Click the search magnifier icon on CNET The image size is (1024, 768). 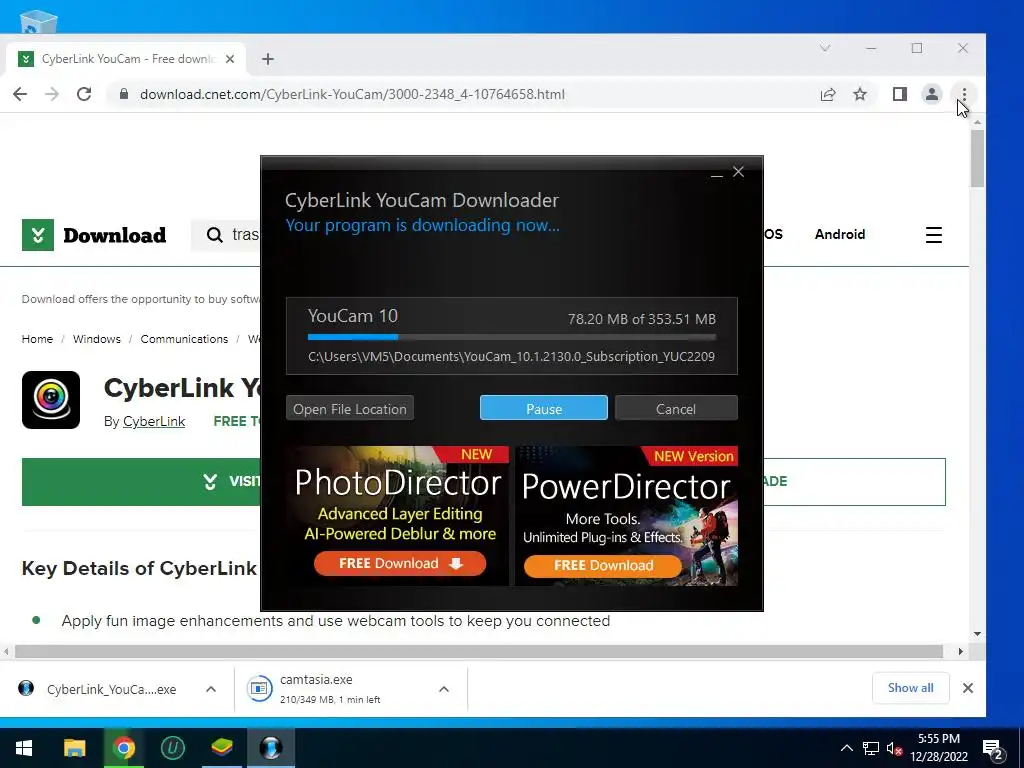coord(214,234)
